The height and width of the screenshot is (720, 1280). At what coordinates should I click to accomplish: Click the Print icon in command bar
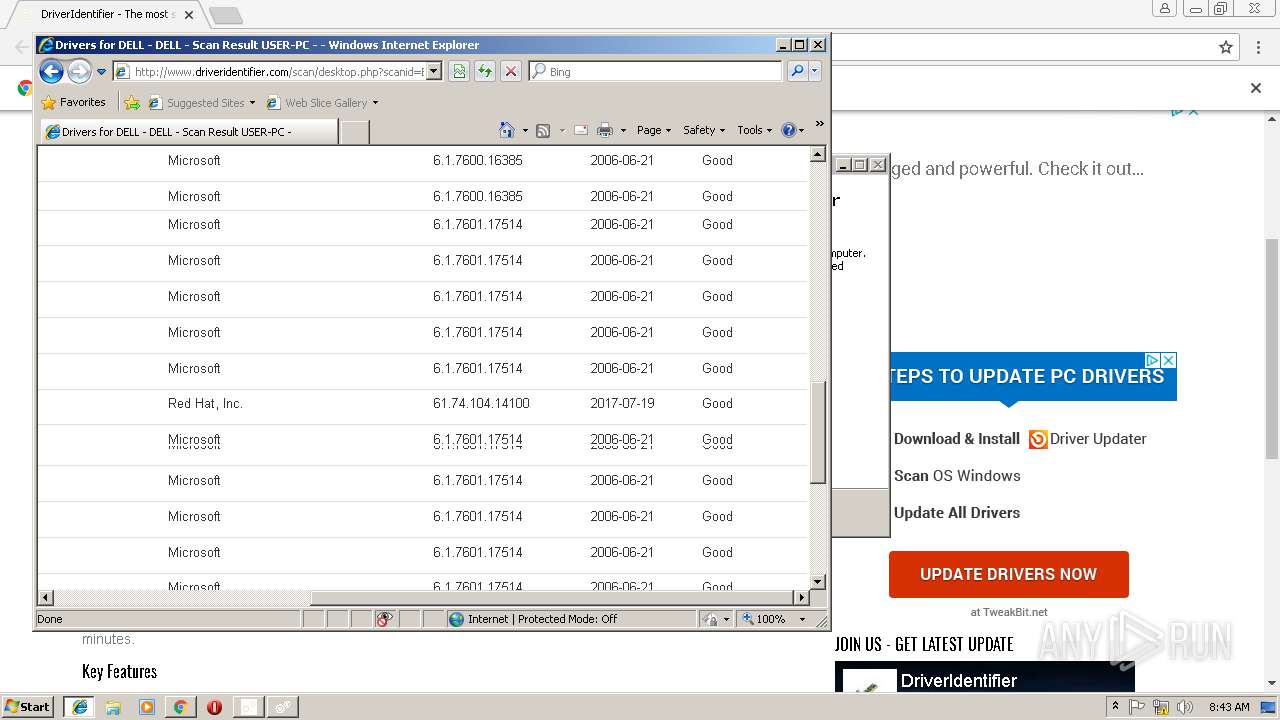605,131
